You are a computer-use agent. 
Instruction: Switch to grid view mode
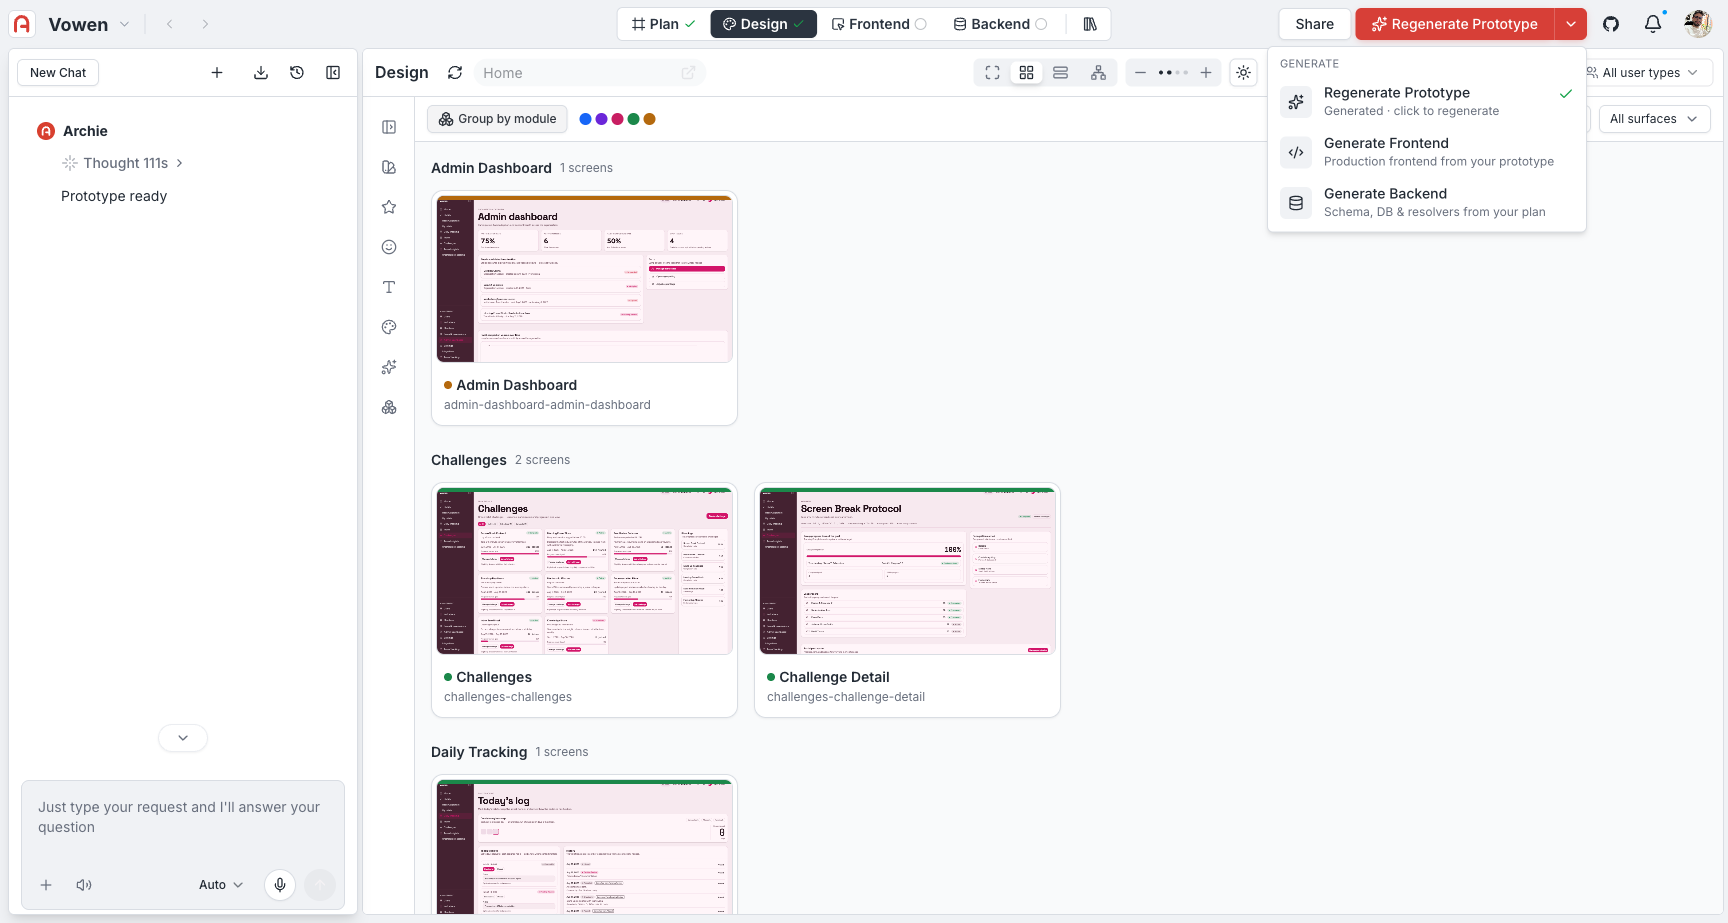pos(1026,73)
